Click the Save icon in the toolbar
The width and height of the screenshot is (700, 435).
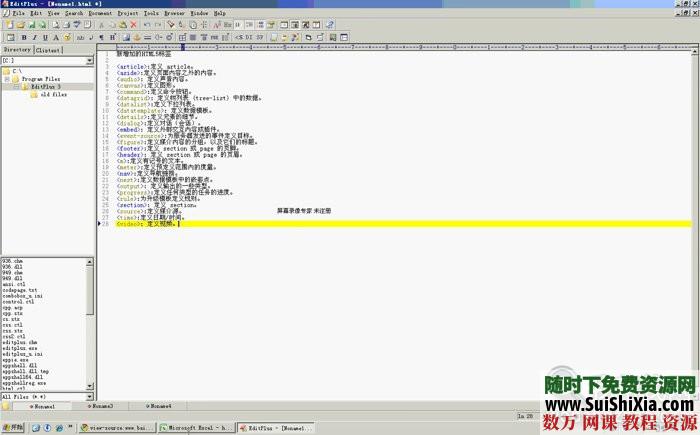(x=32, y=25)
